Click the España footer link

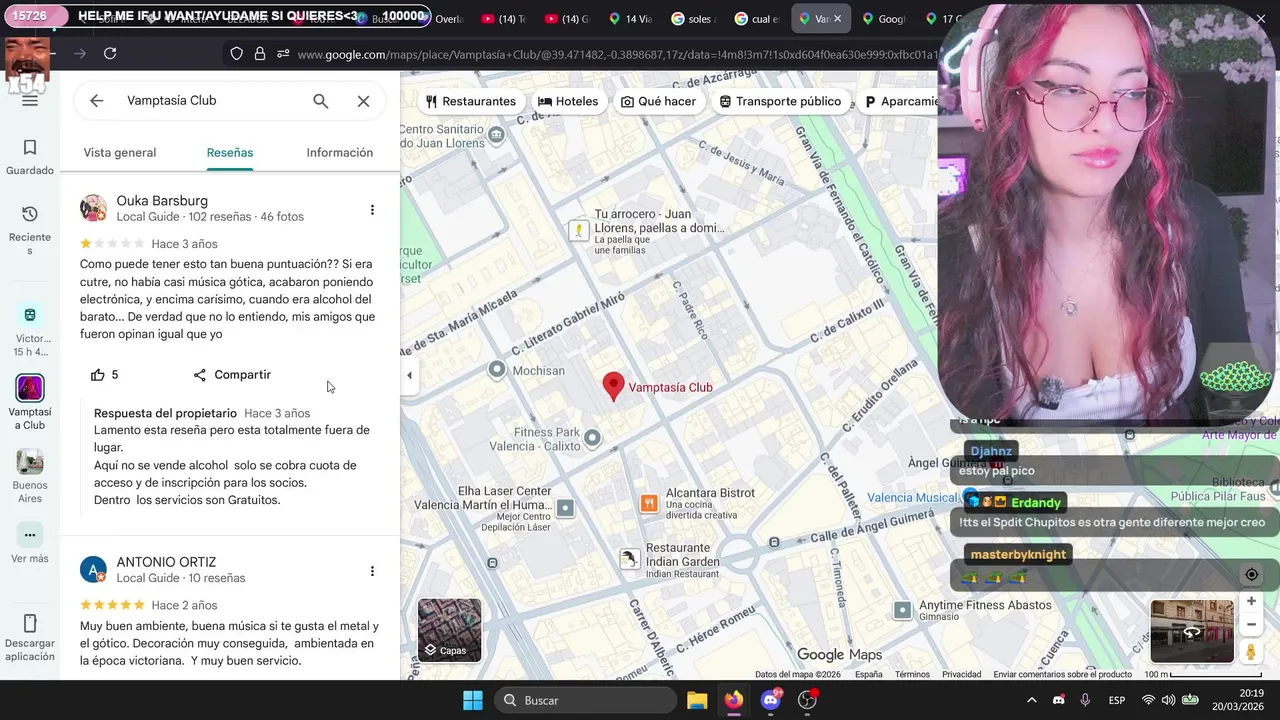868,675
